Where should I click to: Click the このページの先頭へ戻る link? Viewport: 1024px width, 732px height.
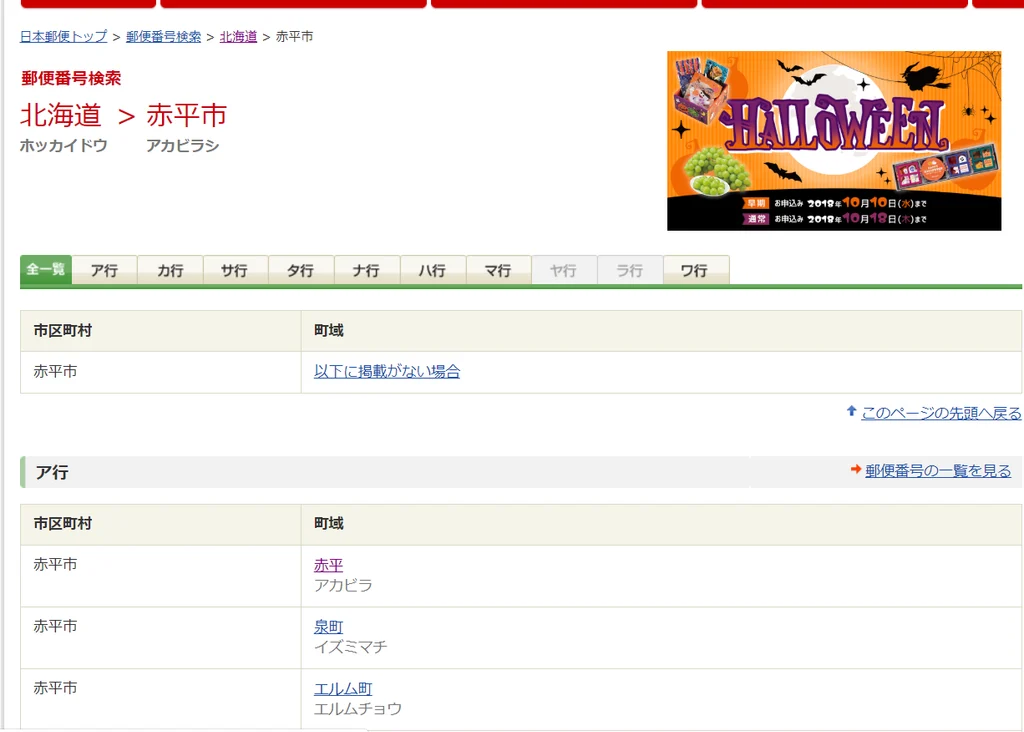click(941, 413)
